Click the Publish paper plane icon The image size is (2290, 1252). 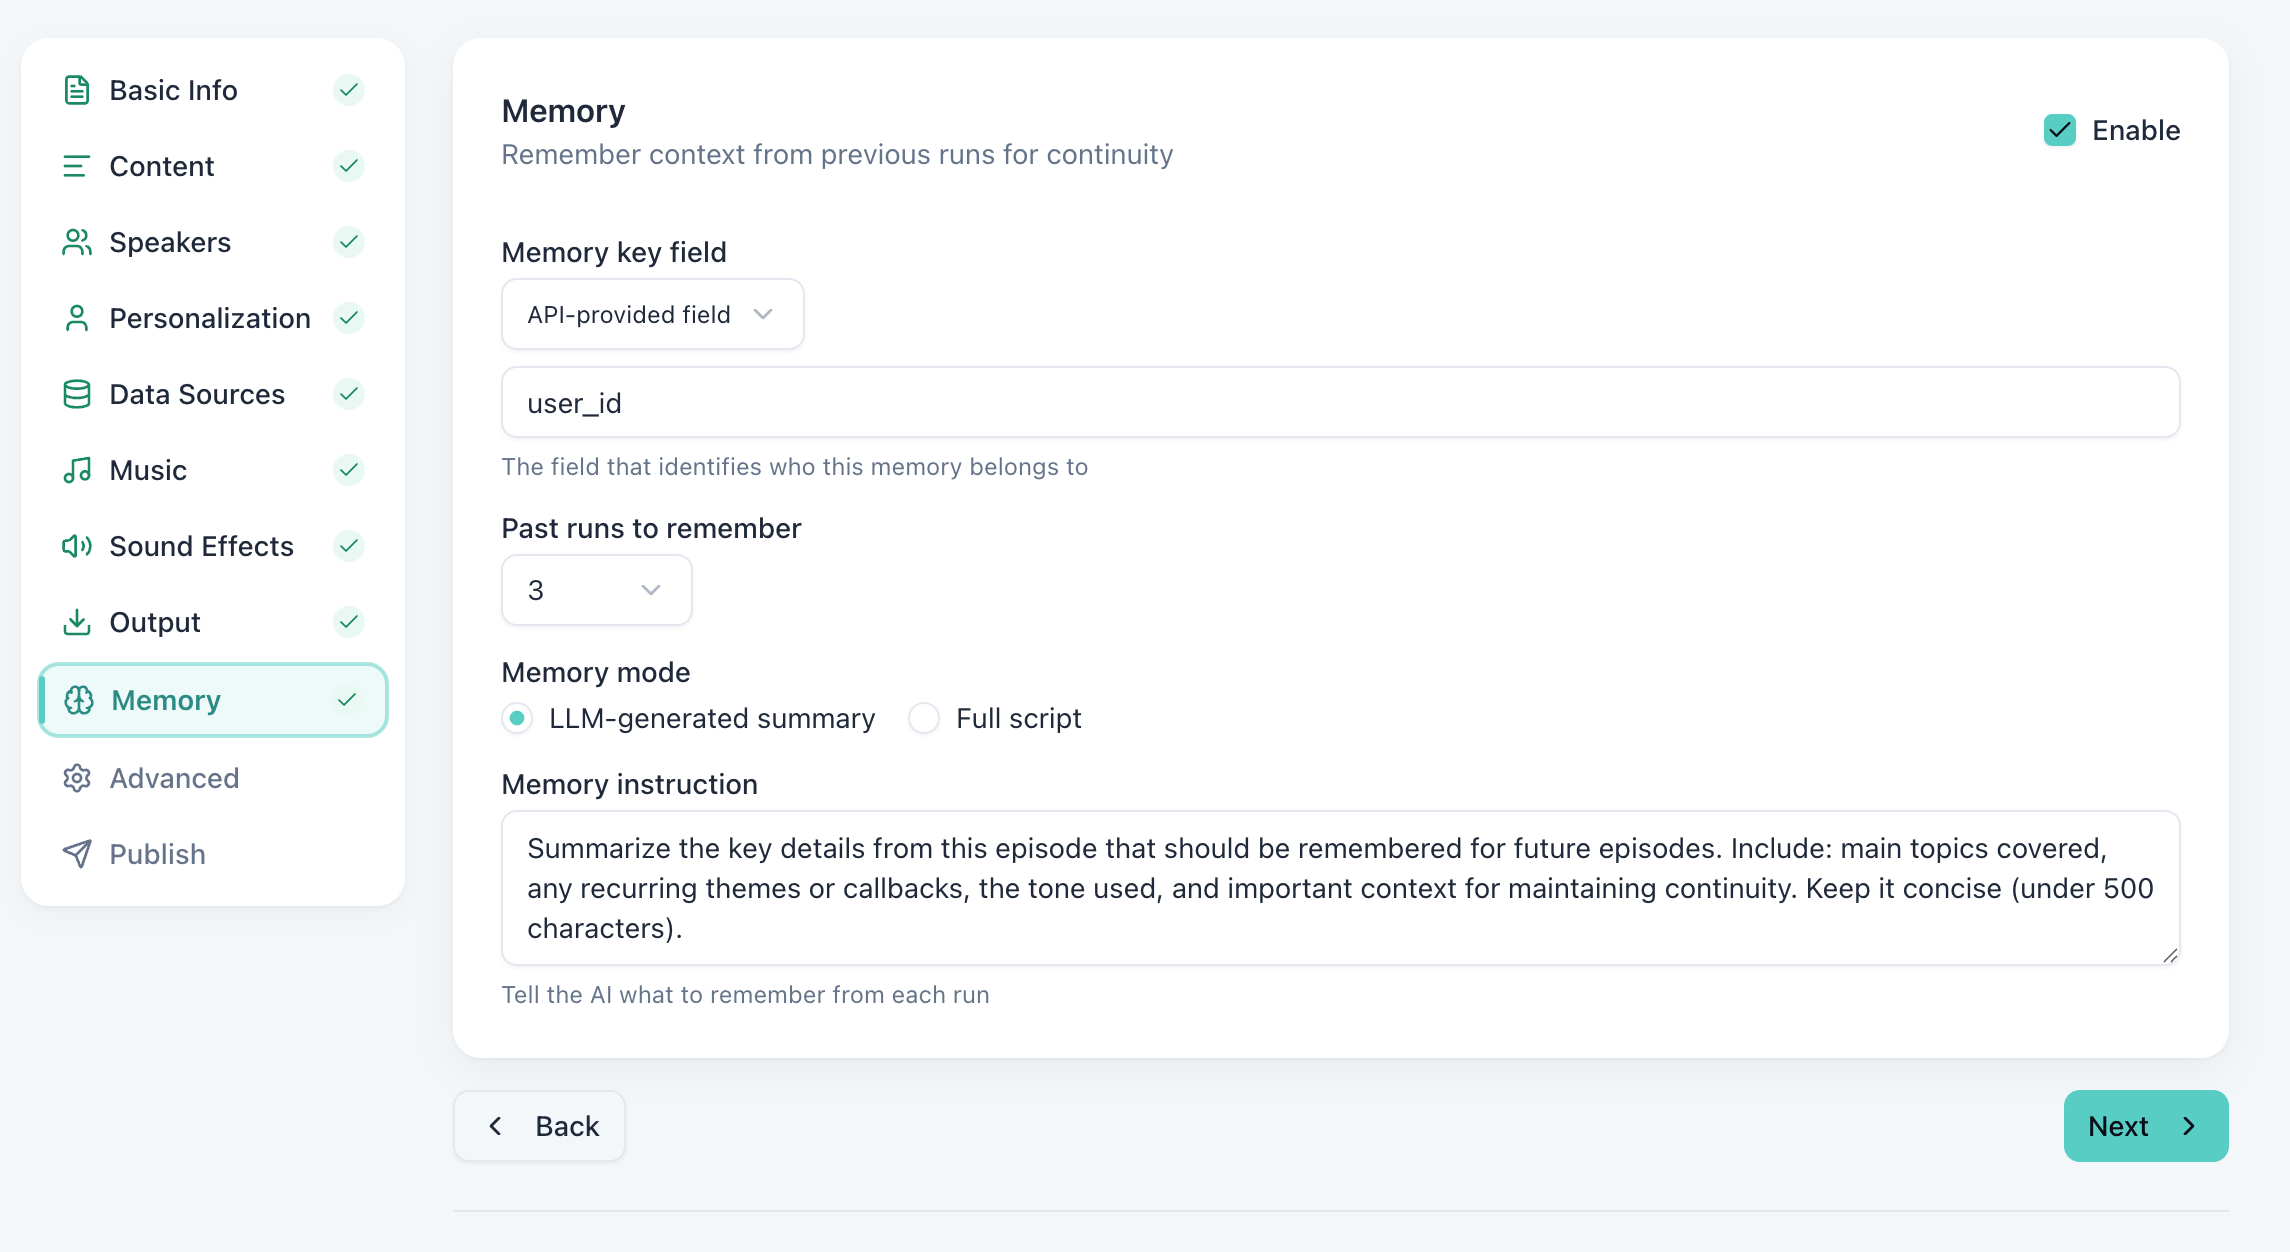coord(76,853)
